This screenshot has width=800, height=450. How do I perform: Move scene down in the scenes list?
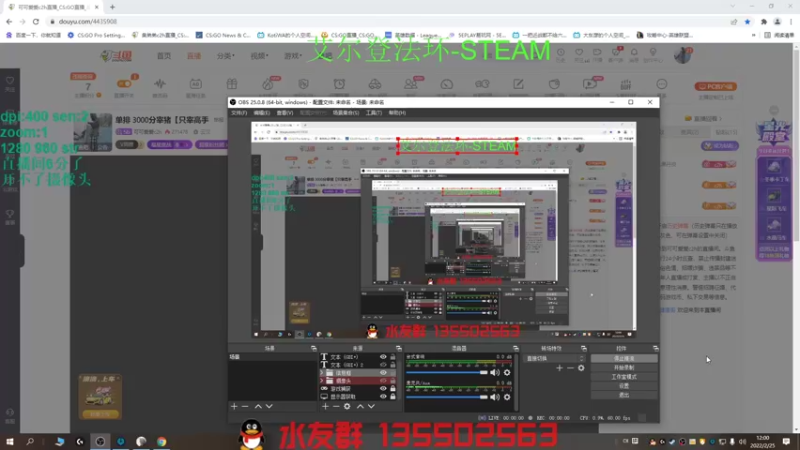pyautogui.click(x=269, y=407)
